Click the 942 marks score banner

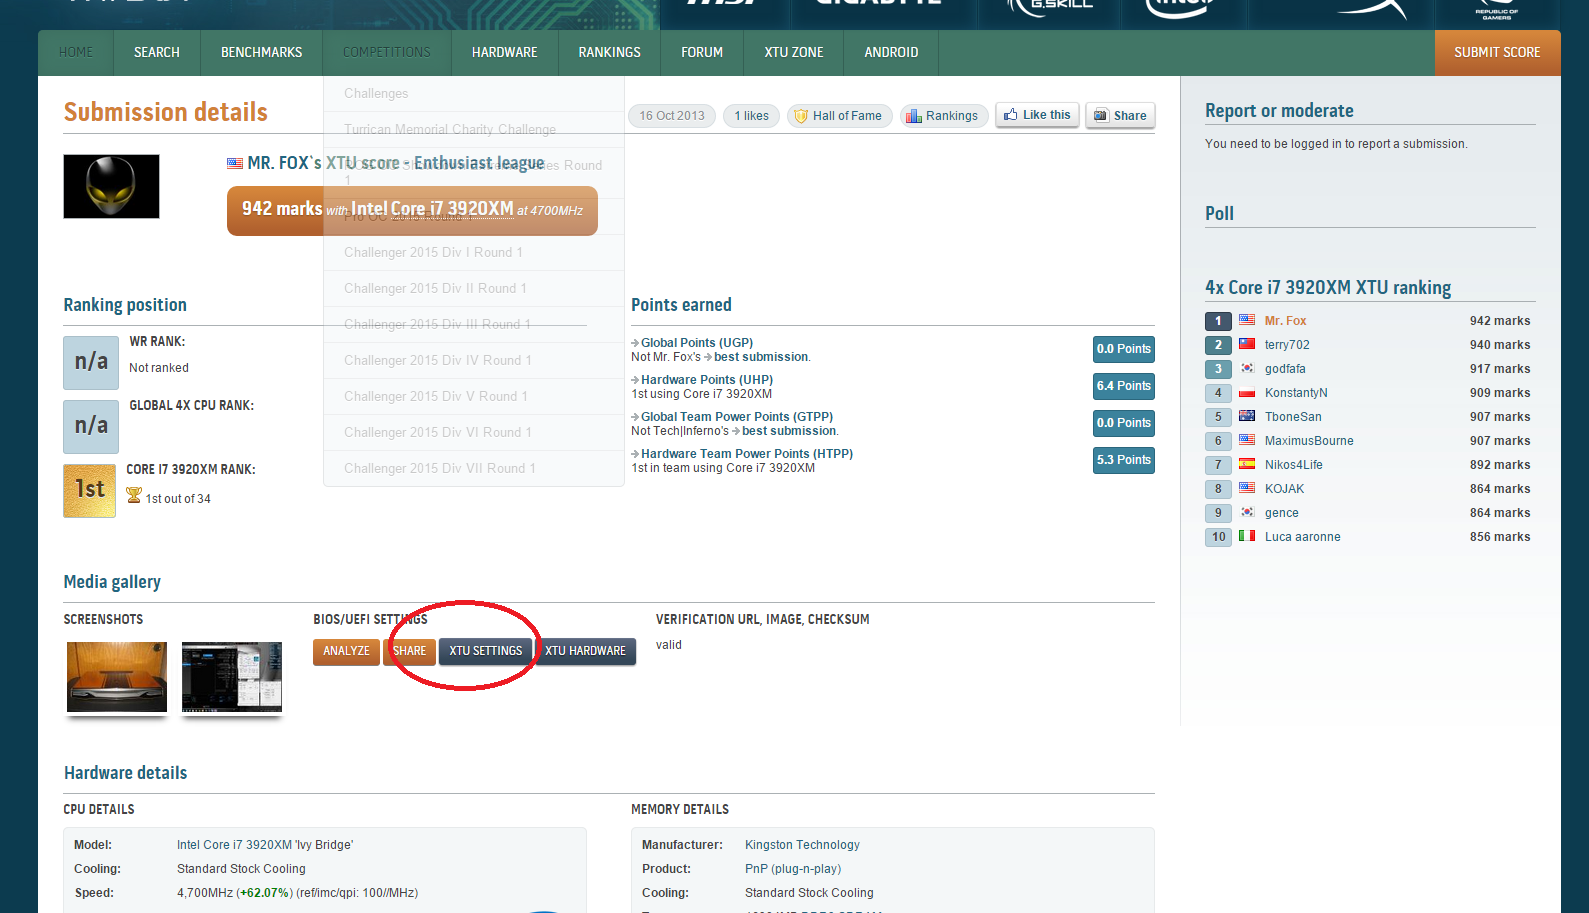[412, 210]
